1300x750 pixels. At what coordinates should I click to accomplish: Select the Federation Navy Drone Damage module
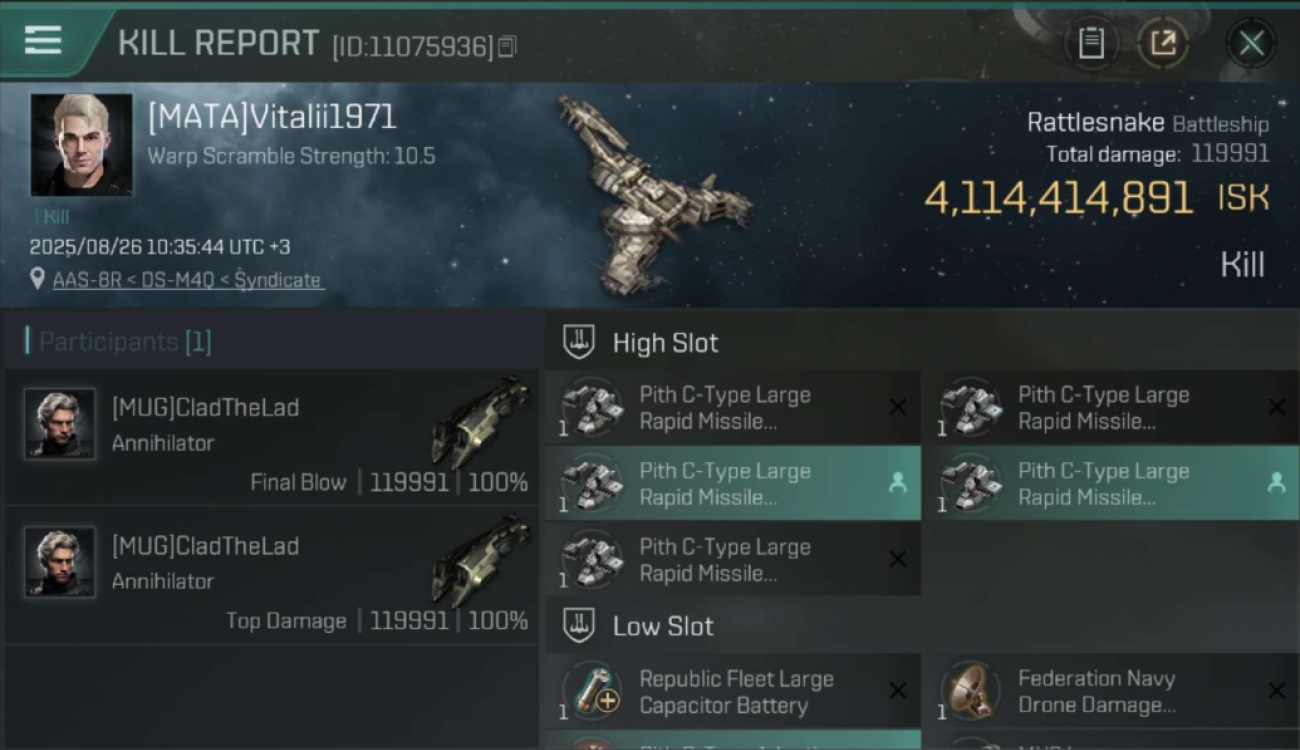(1111, 691)
